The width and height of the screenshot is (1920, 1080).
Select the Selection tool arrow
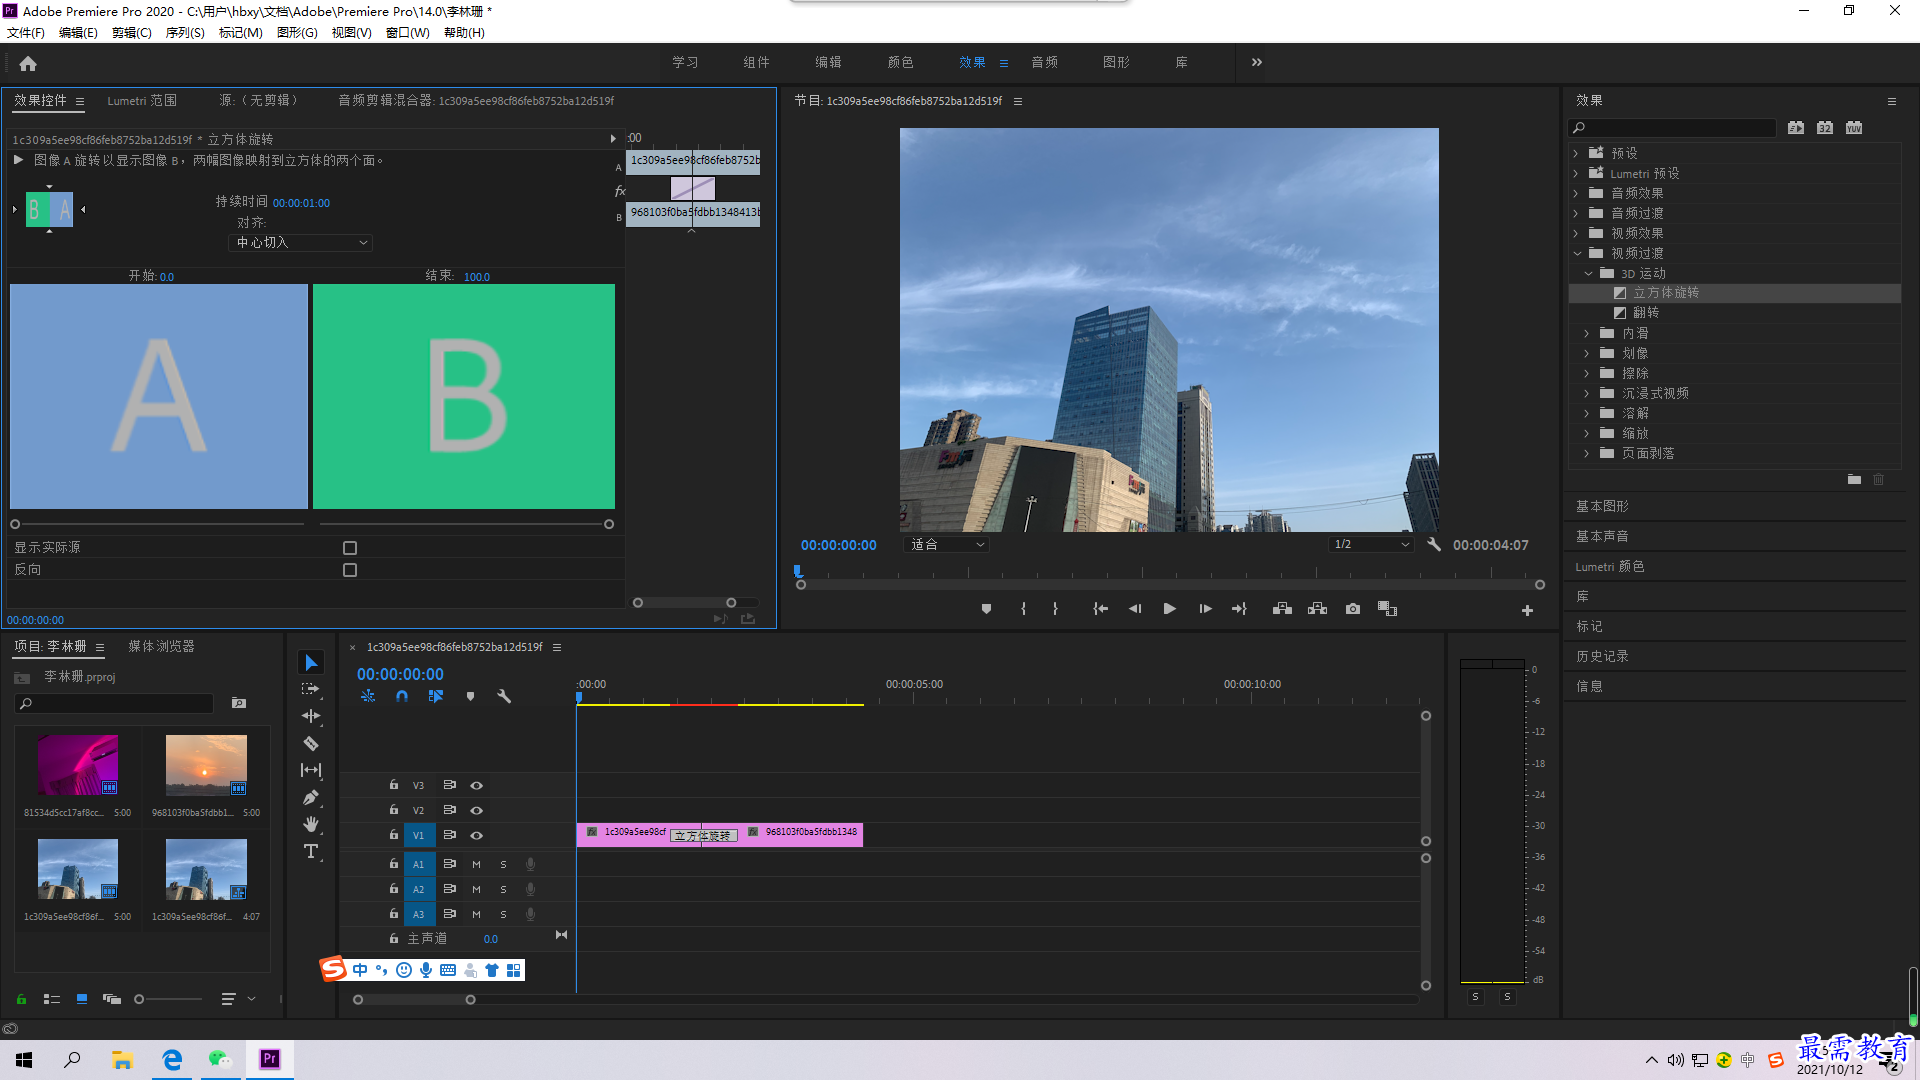[x=311, y=663]
